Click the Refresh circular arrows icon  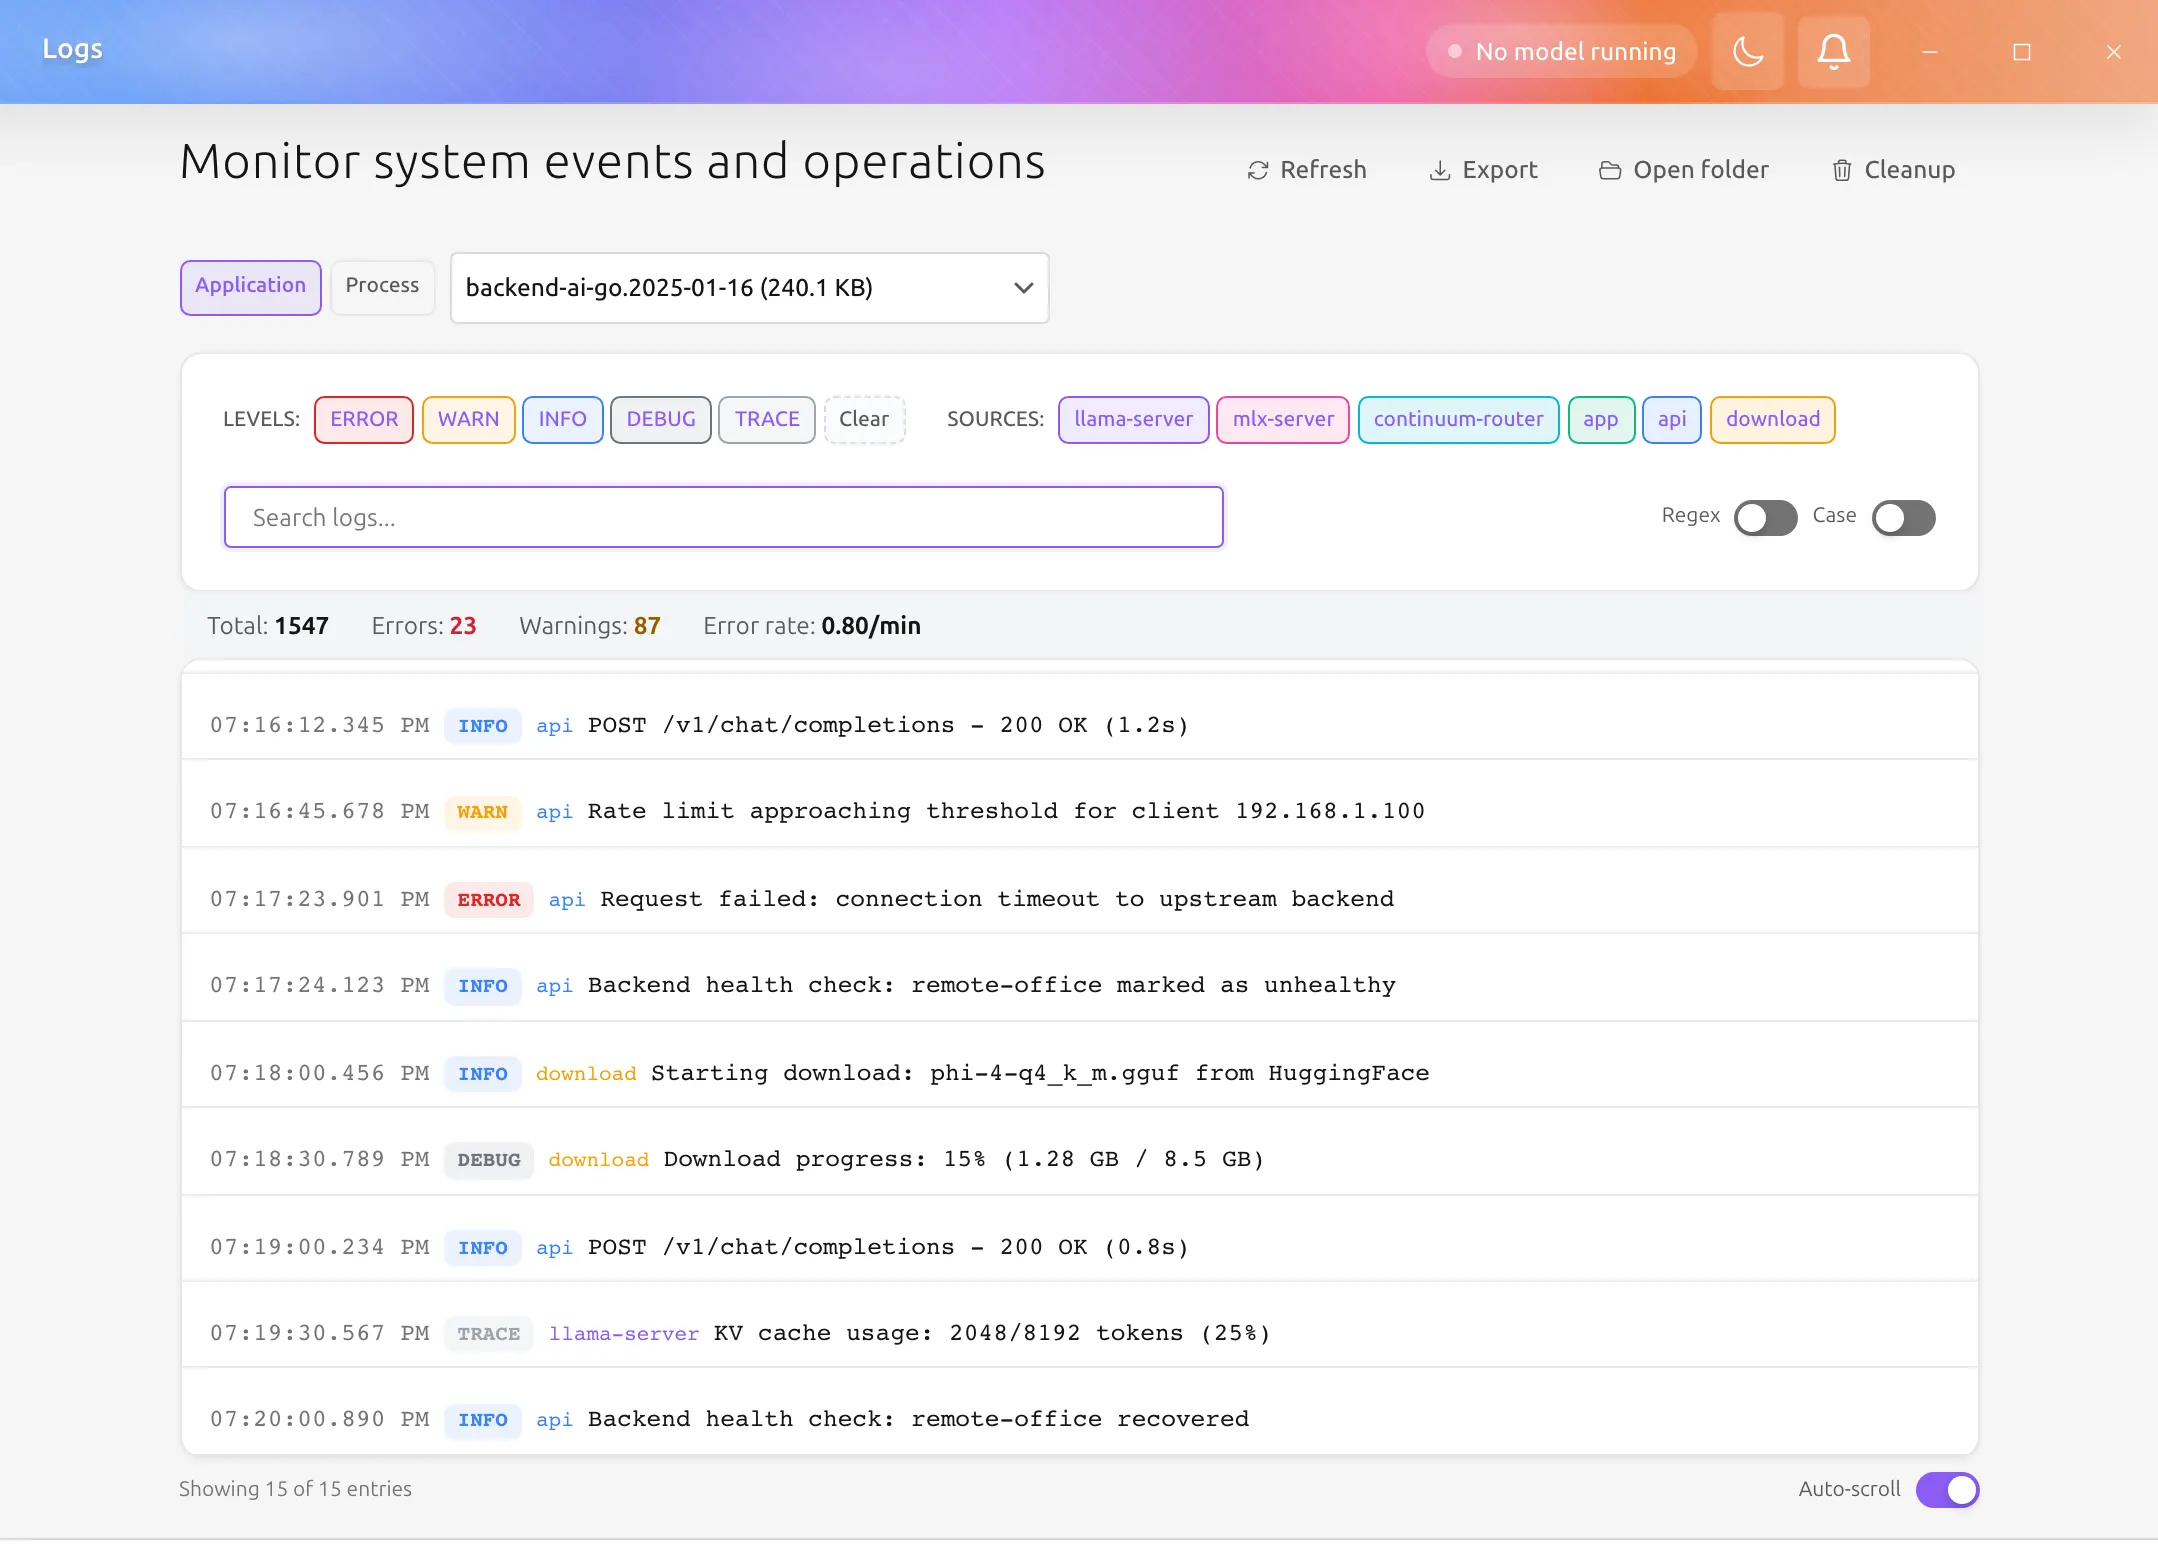coord(1258,171)
